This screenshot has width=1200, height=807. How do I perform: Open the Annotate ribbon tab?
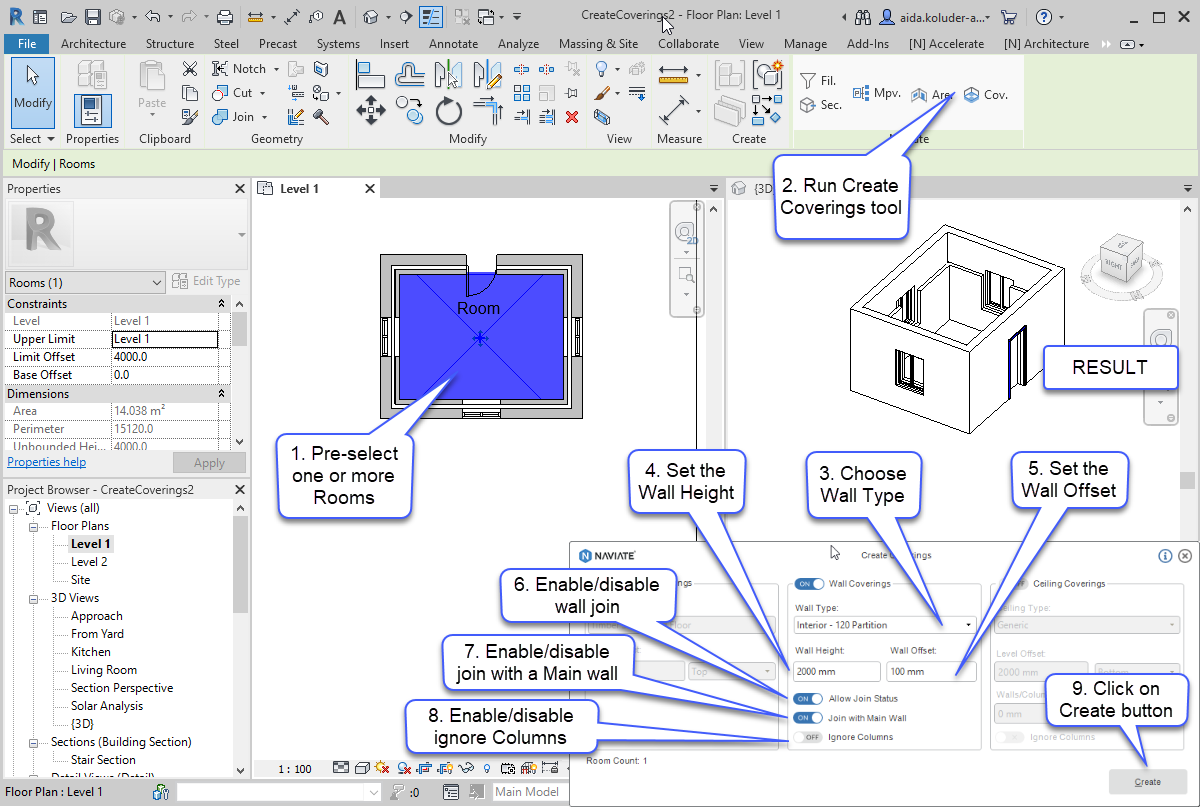point(453,44)
